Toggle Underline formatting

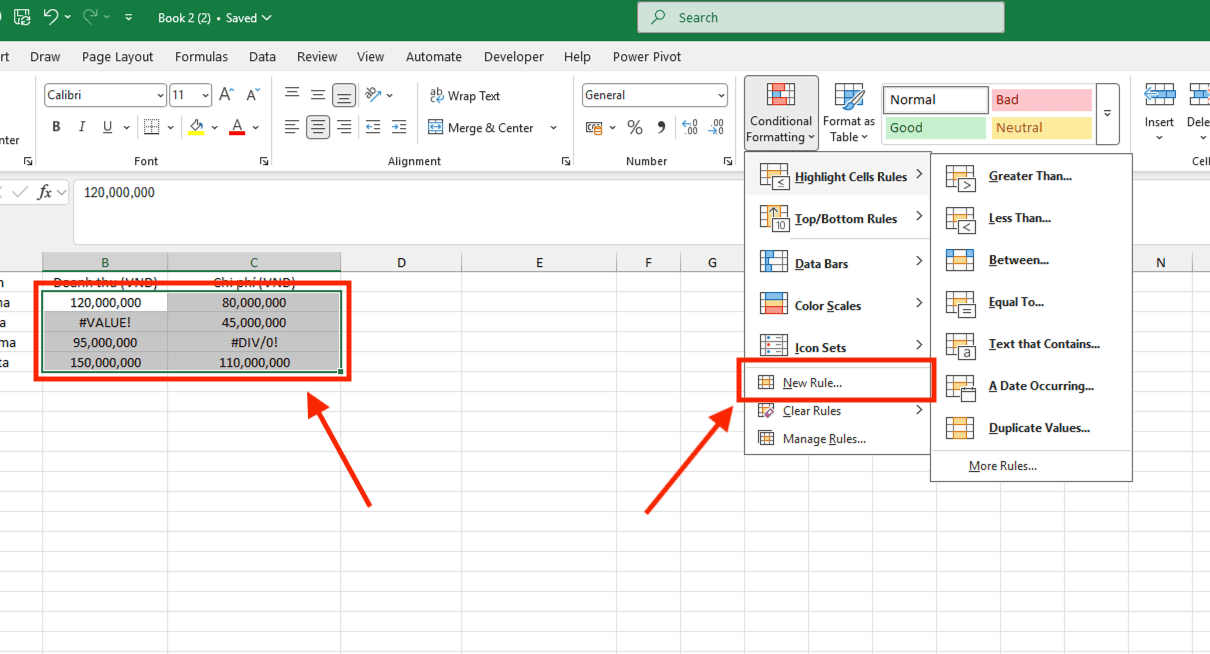click(106, 127)
